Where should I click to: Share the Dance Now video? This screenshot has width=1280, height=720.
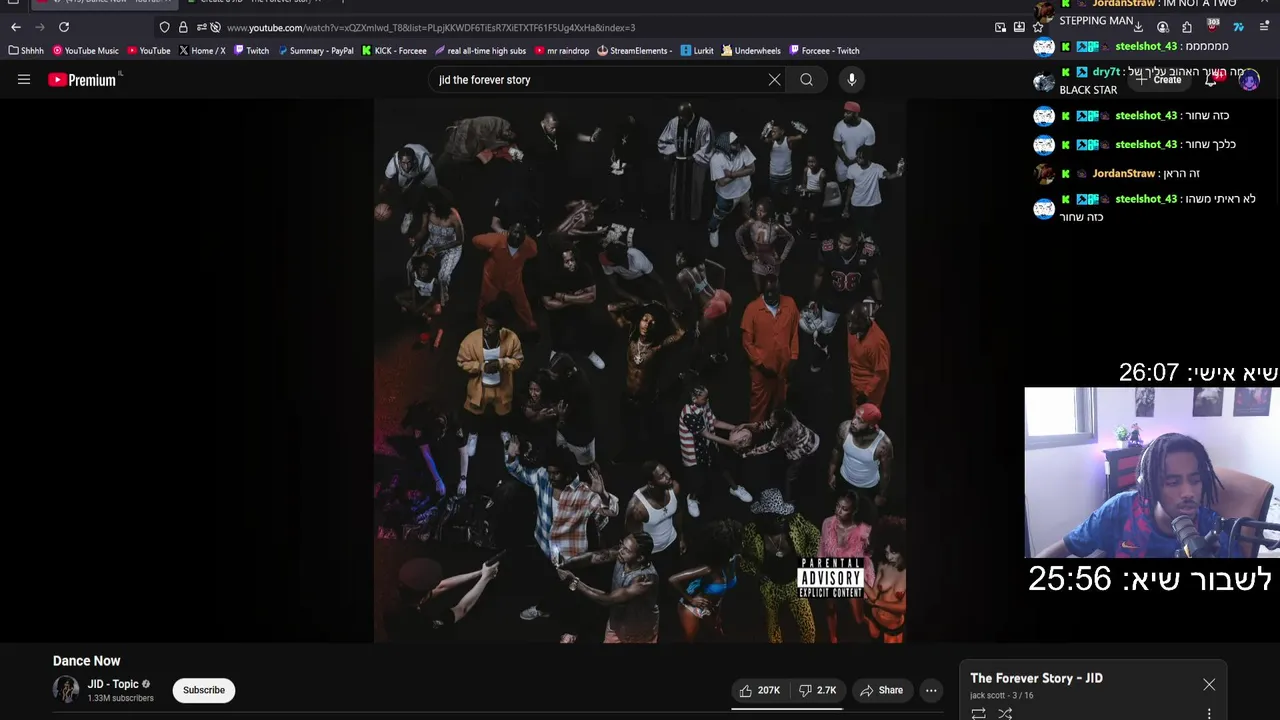pos(881,690)
